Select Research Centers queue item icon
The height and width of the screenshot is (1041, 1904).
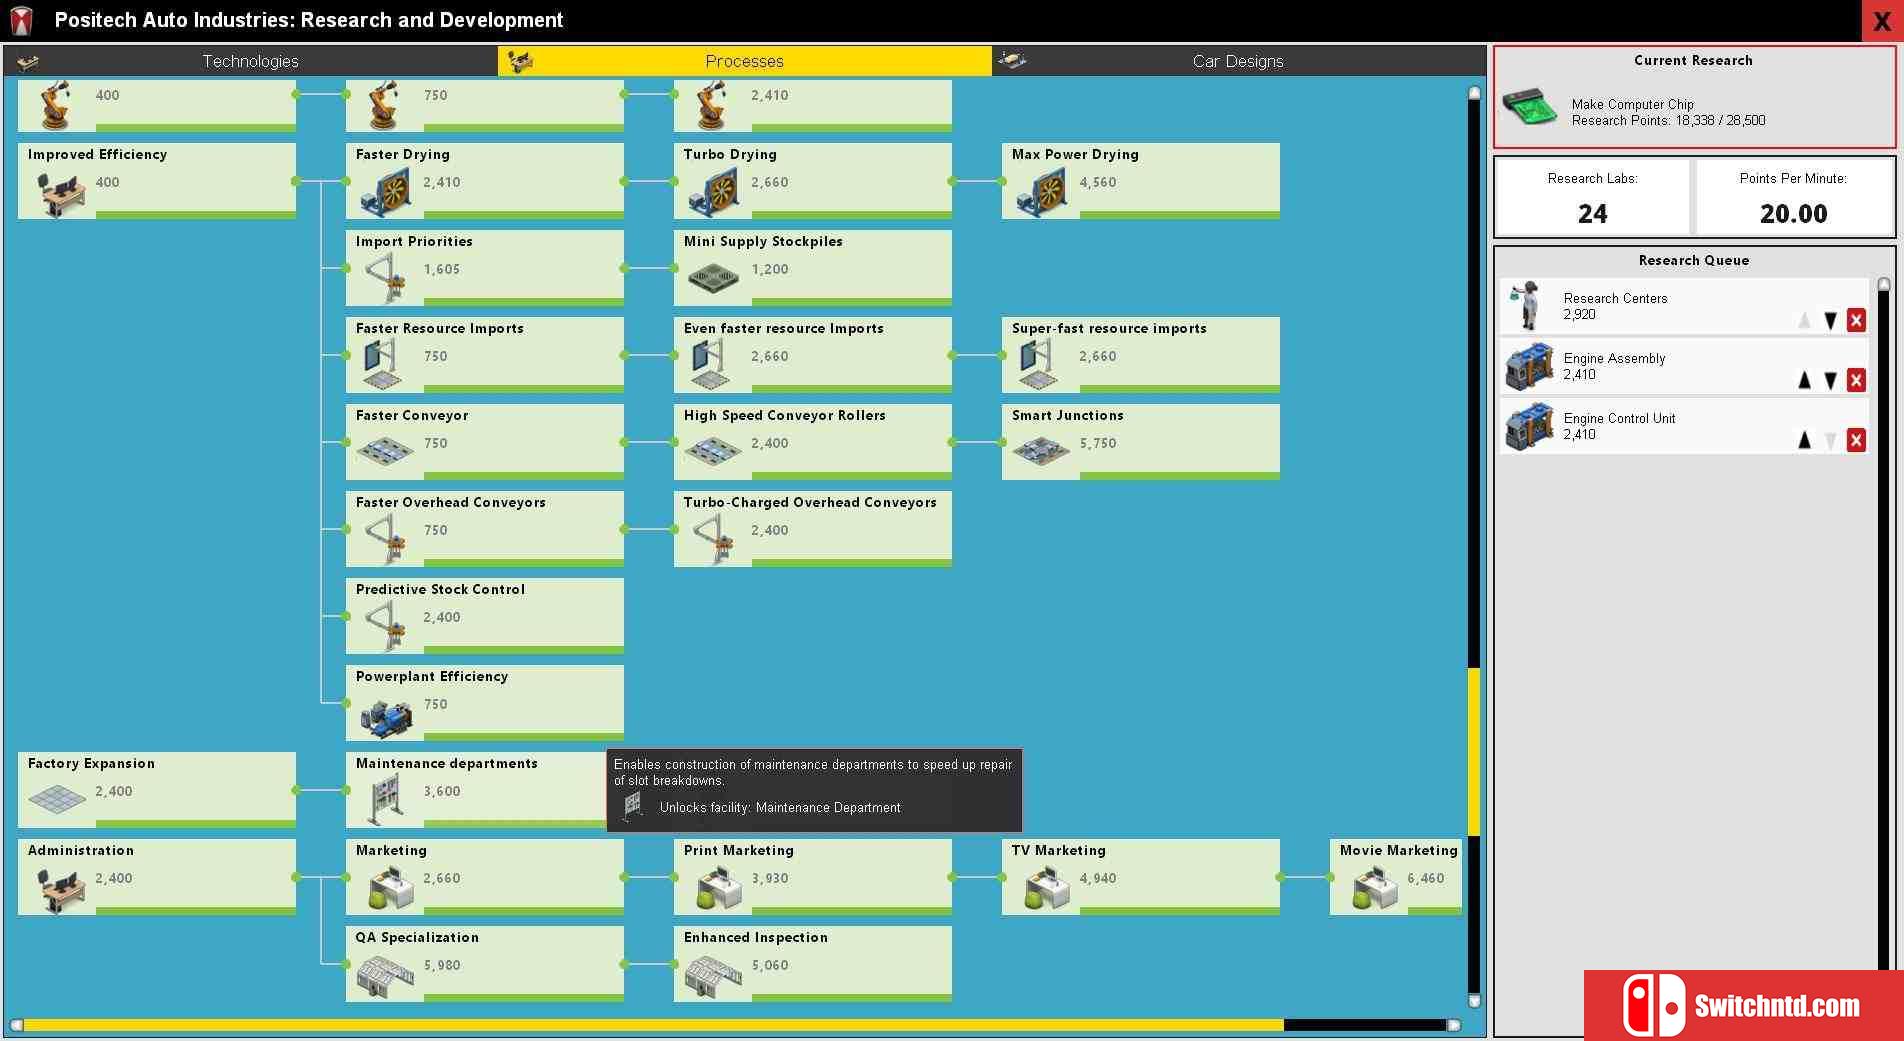[1528, 306]
